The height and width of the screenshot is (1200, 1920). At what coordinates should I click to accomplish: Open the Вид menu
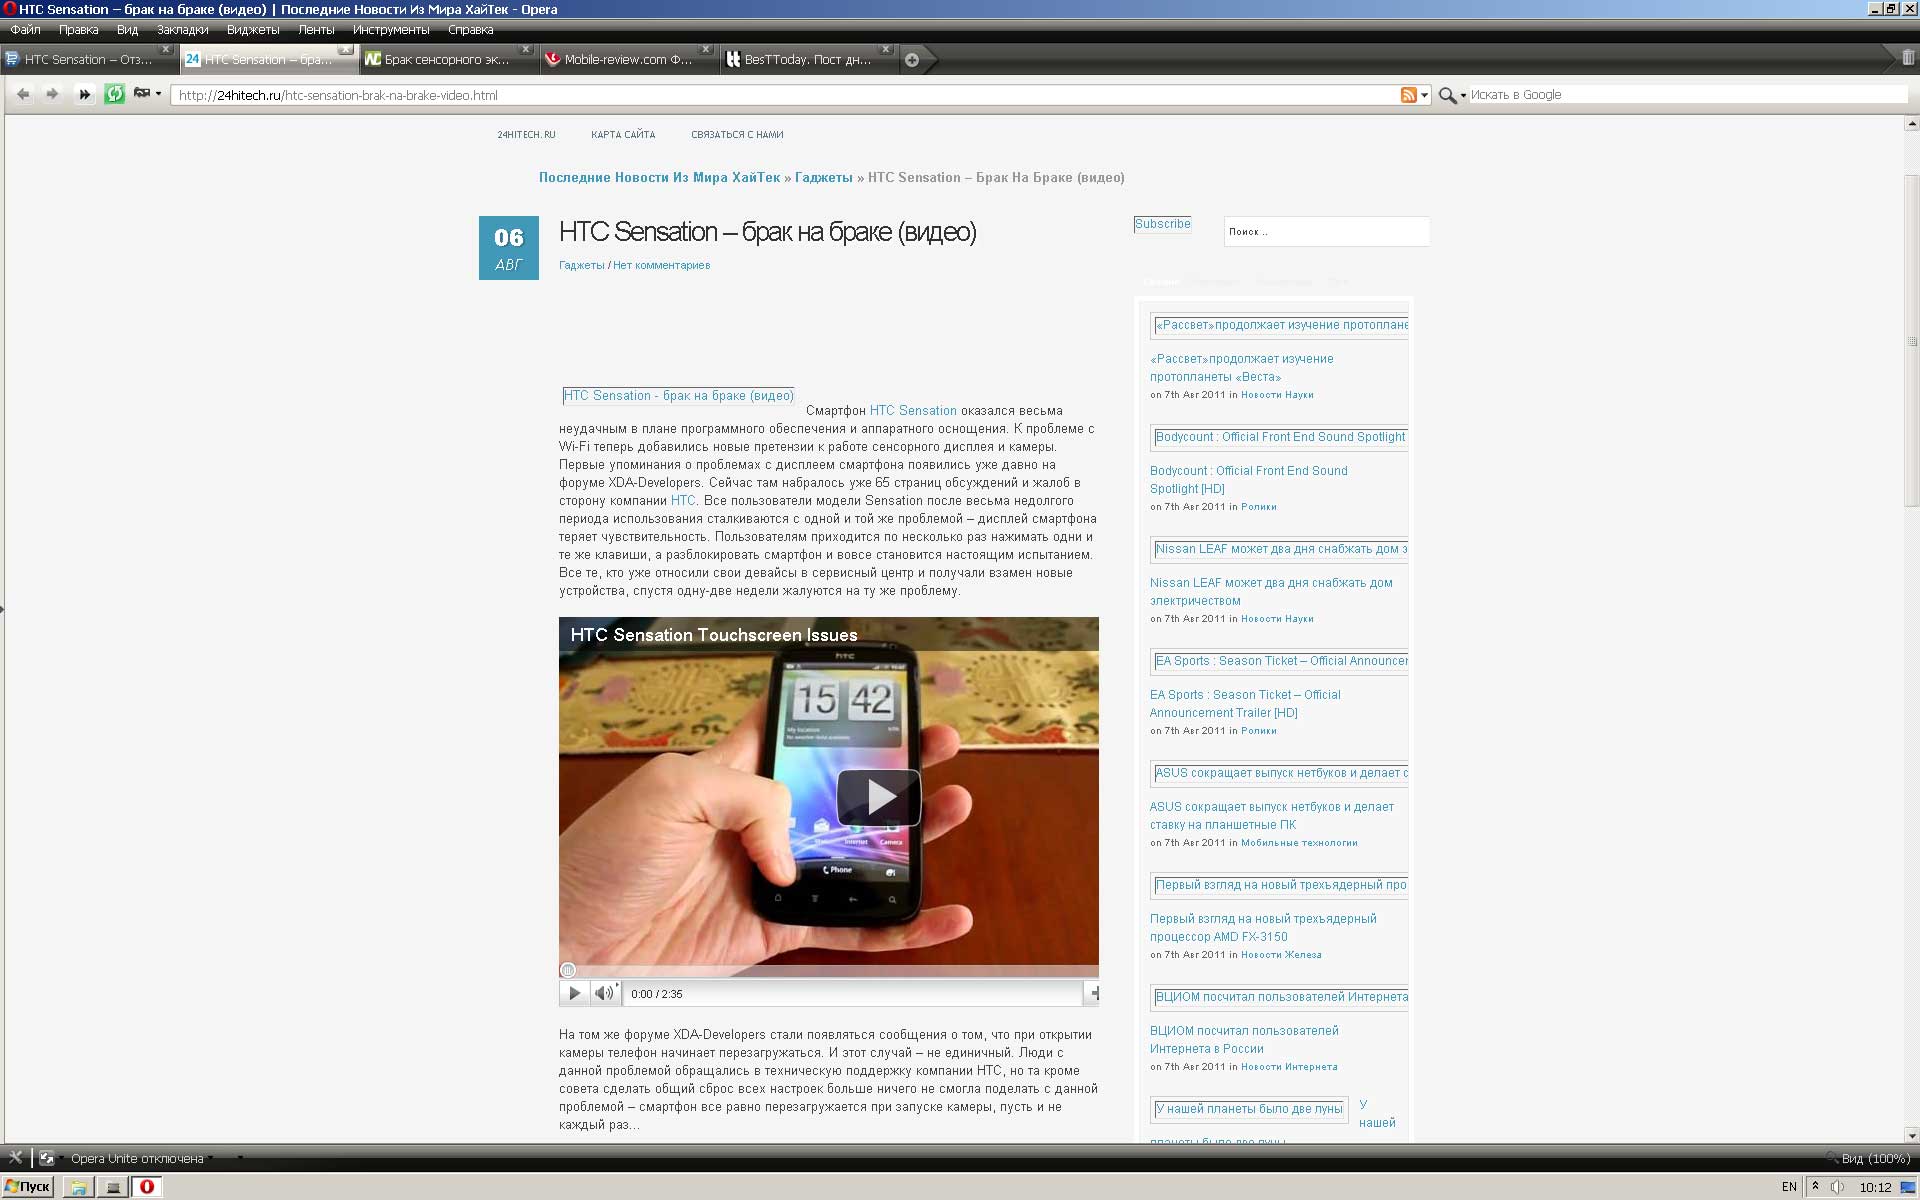pos(127,30)
